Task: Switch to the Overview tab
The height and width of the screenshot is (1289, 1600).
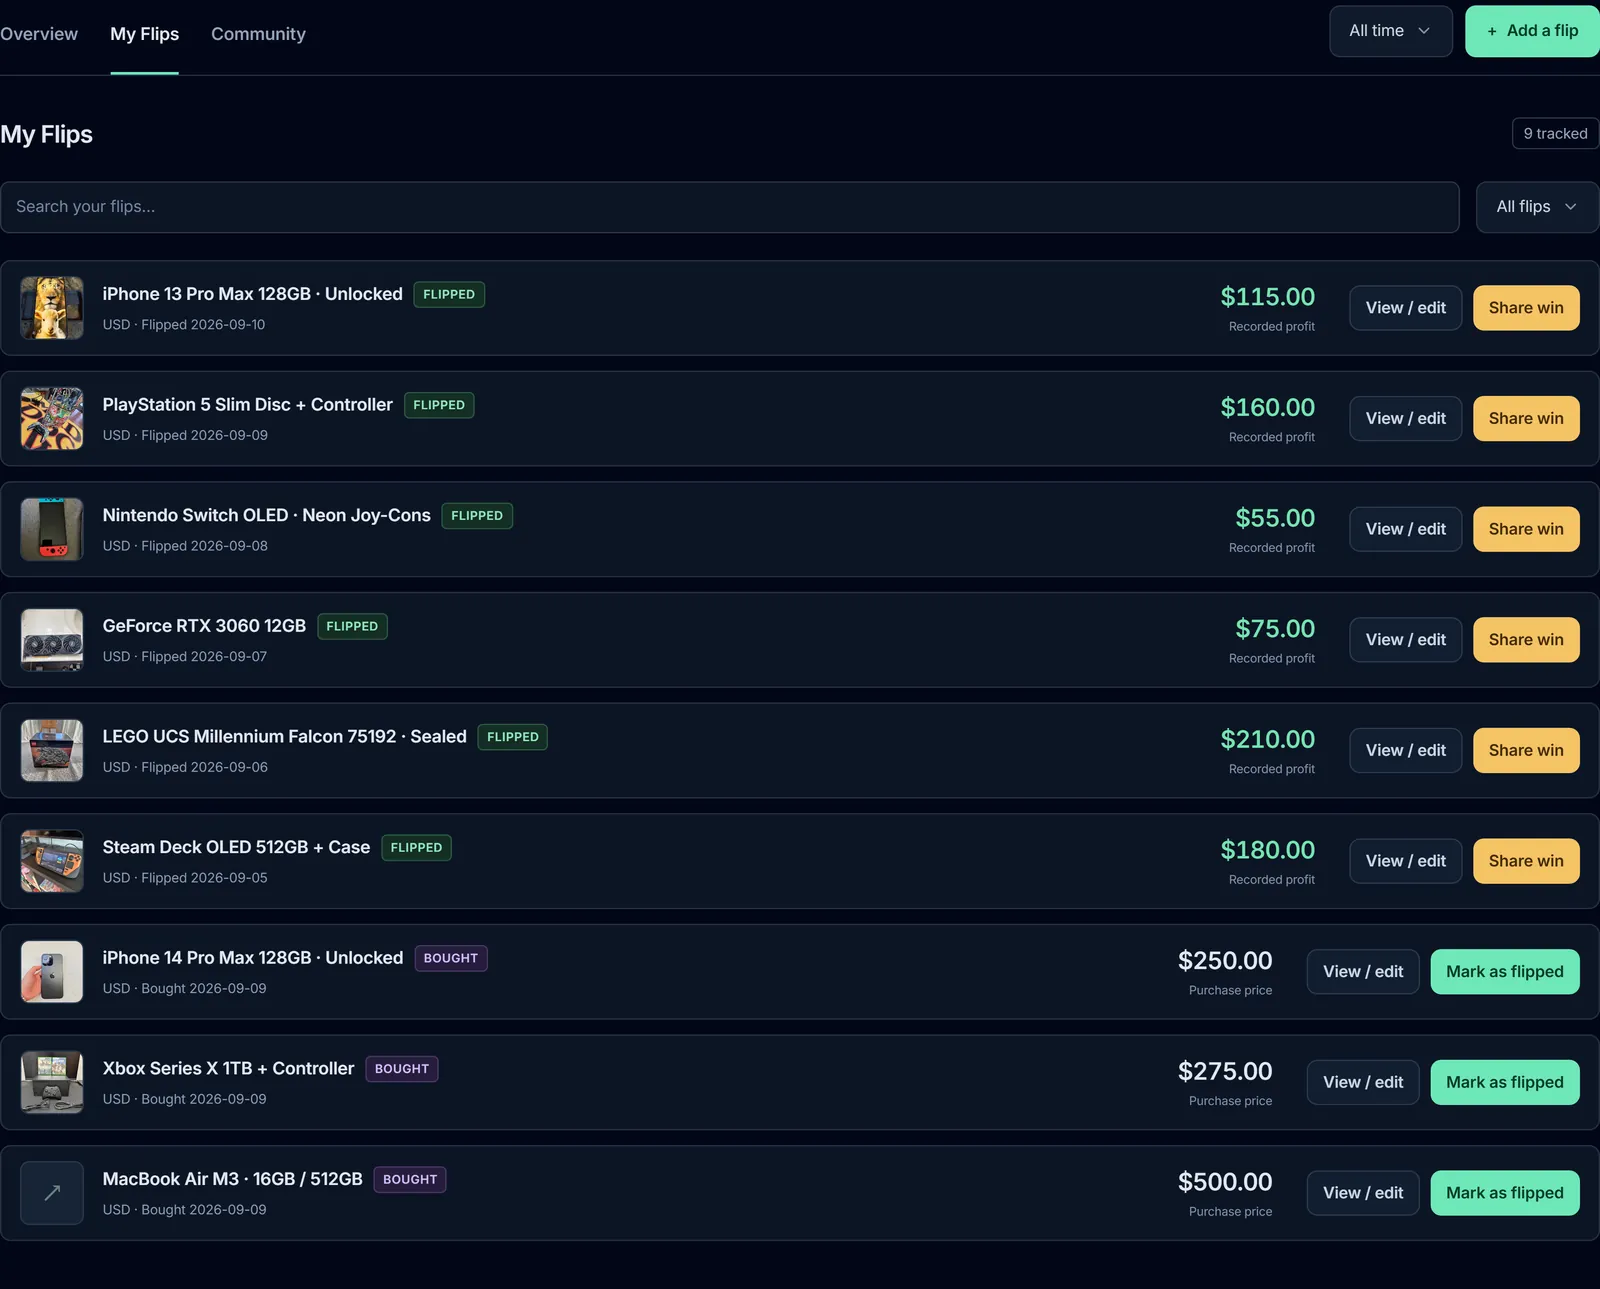Action: click(39, 34)
